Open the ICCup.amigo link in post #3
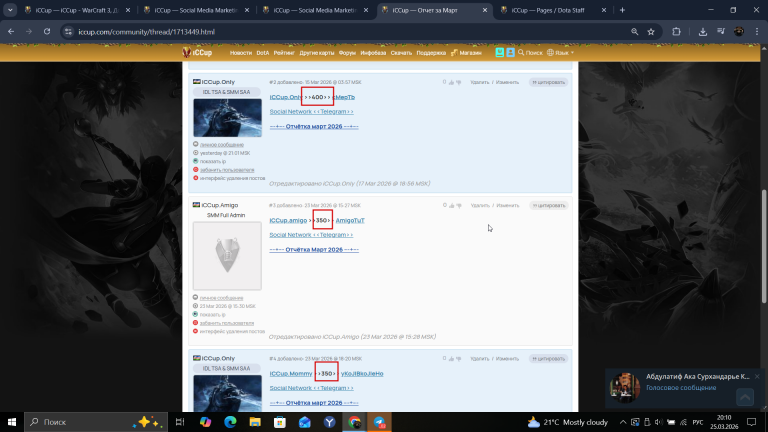 point(288,220)
